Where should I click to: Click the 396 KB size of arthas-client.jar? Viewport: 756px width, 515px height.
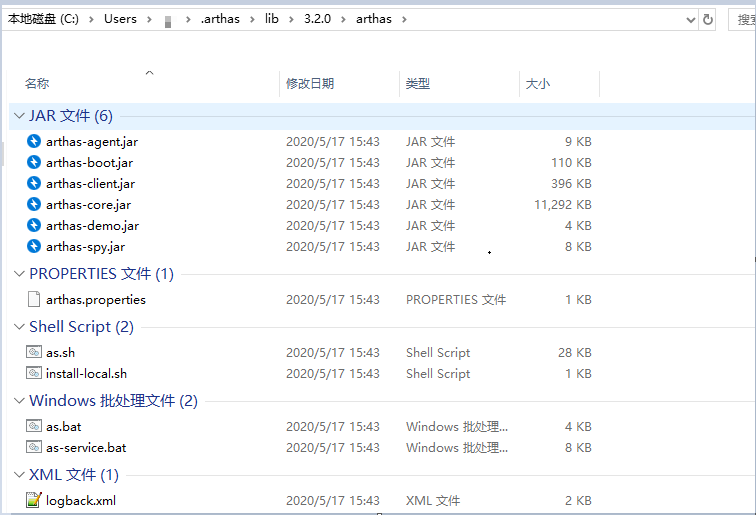[571, 183]
